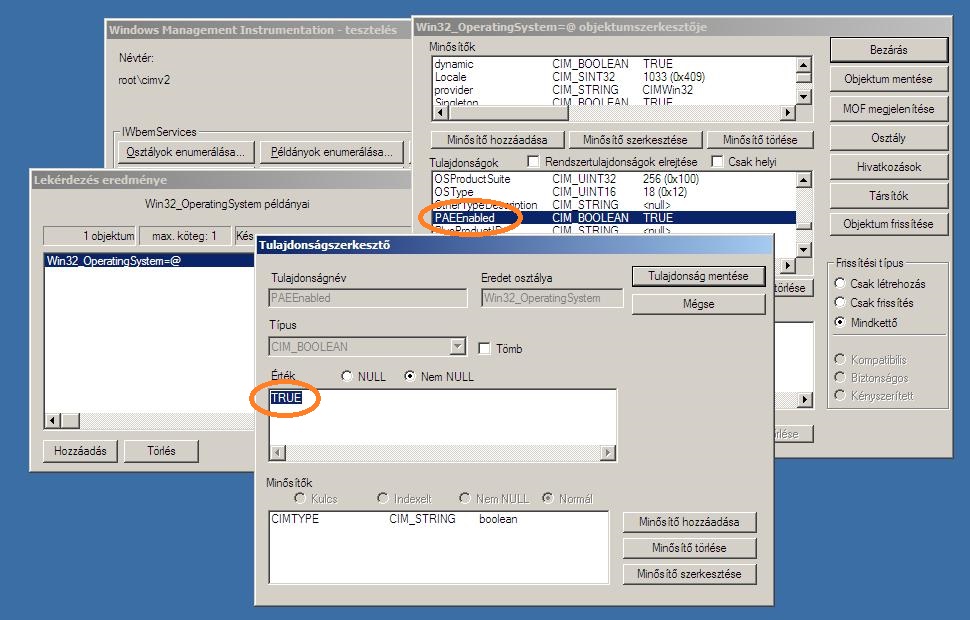Open the CIM_BOOLEAN type dropdown

coord(458,346)
